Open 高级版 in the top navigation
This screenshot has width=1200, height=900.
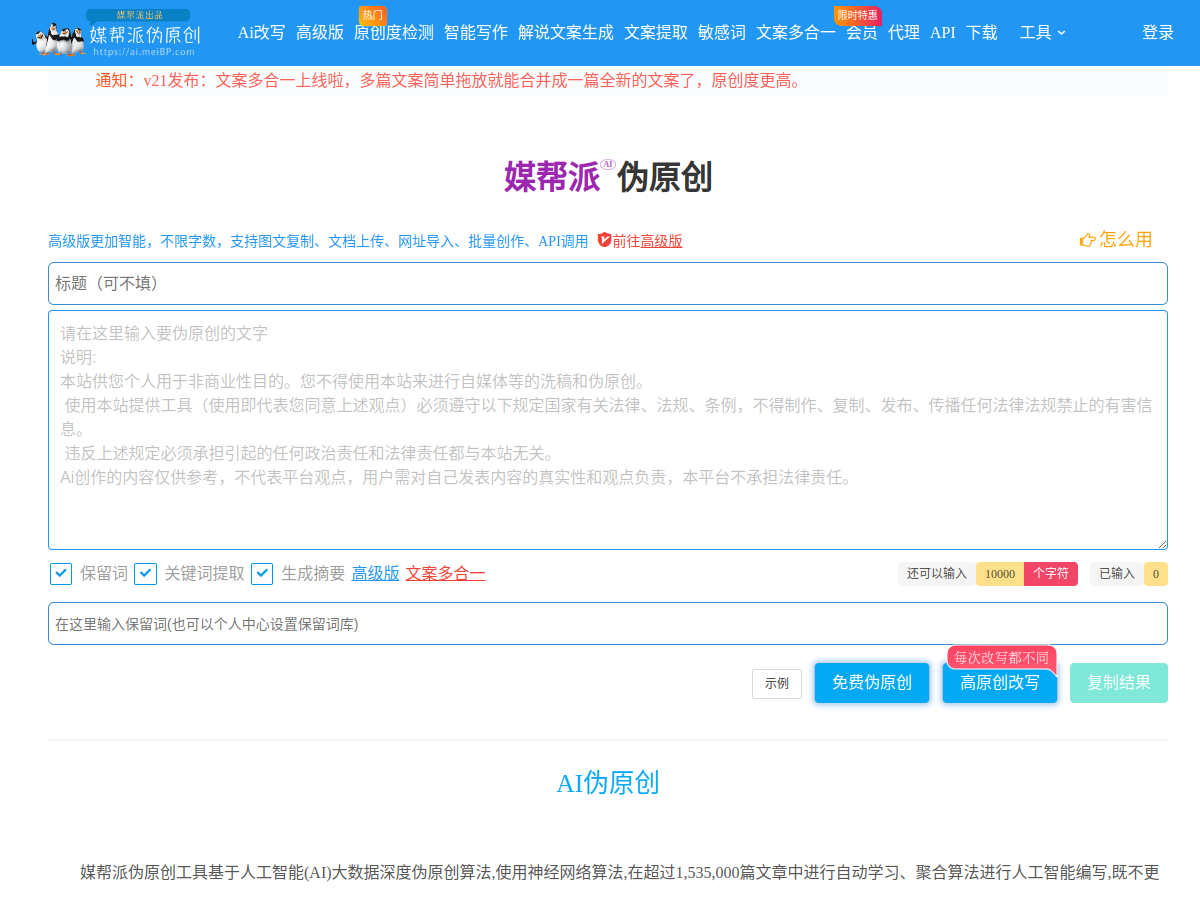tap(320, 33)
